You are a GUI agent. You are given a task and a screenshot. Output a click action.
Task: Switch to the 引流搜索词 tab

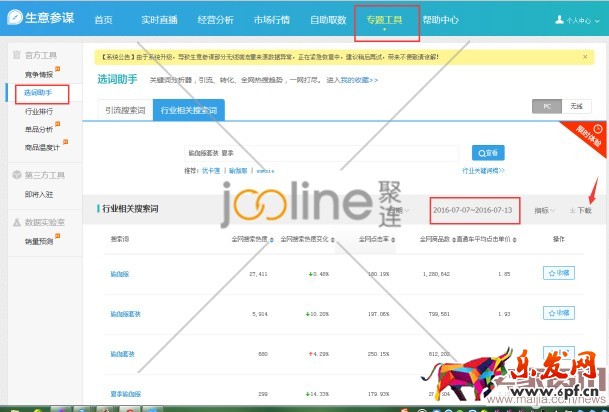125,110
